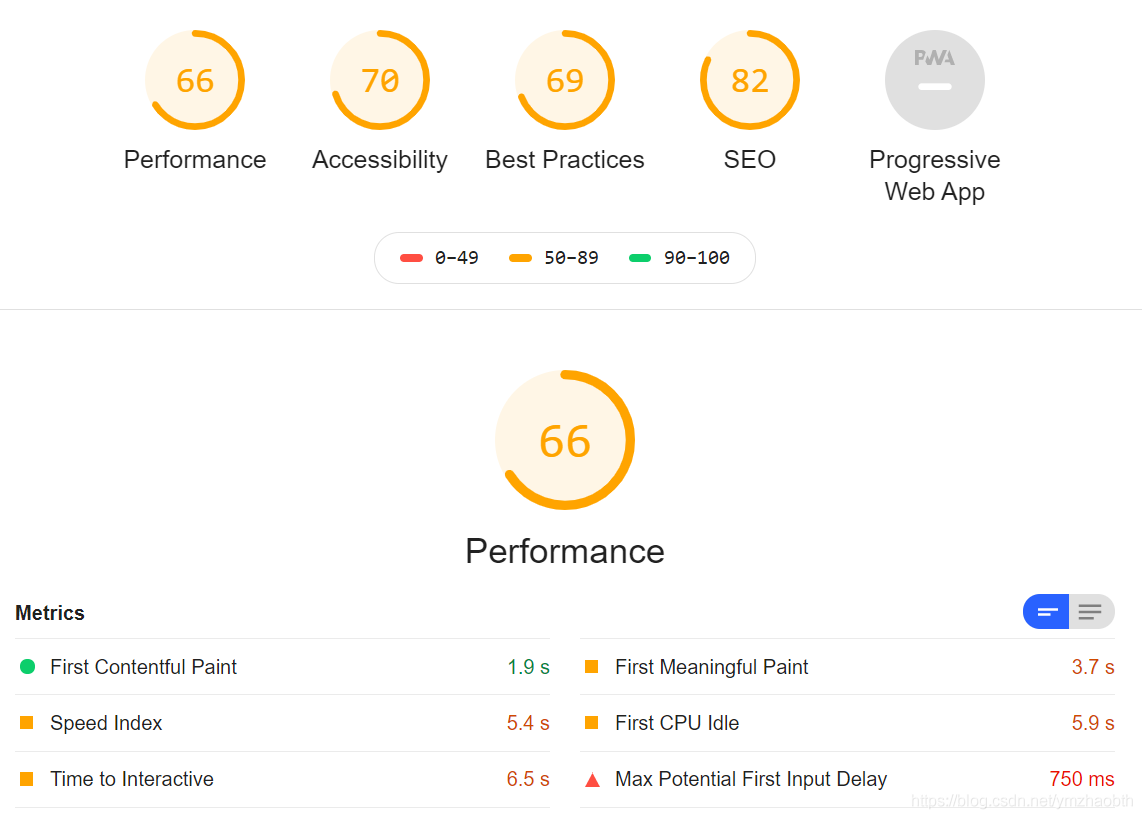Click the Best Practices category label
1142x819 pixels.
[564, 159]
